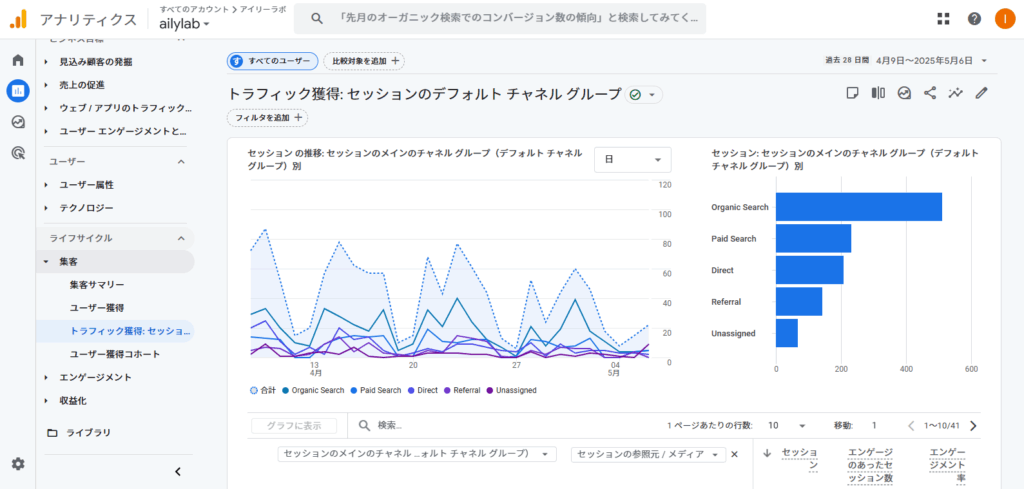
Task: Open the orange account avatar
Action: (x=1004, y=19)
